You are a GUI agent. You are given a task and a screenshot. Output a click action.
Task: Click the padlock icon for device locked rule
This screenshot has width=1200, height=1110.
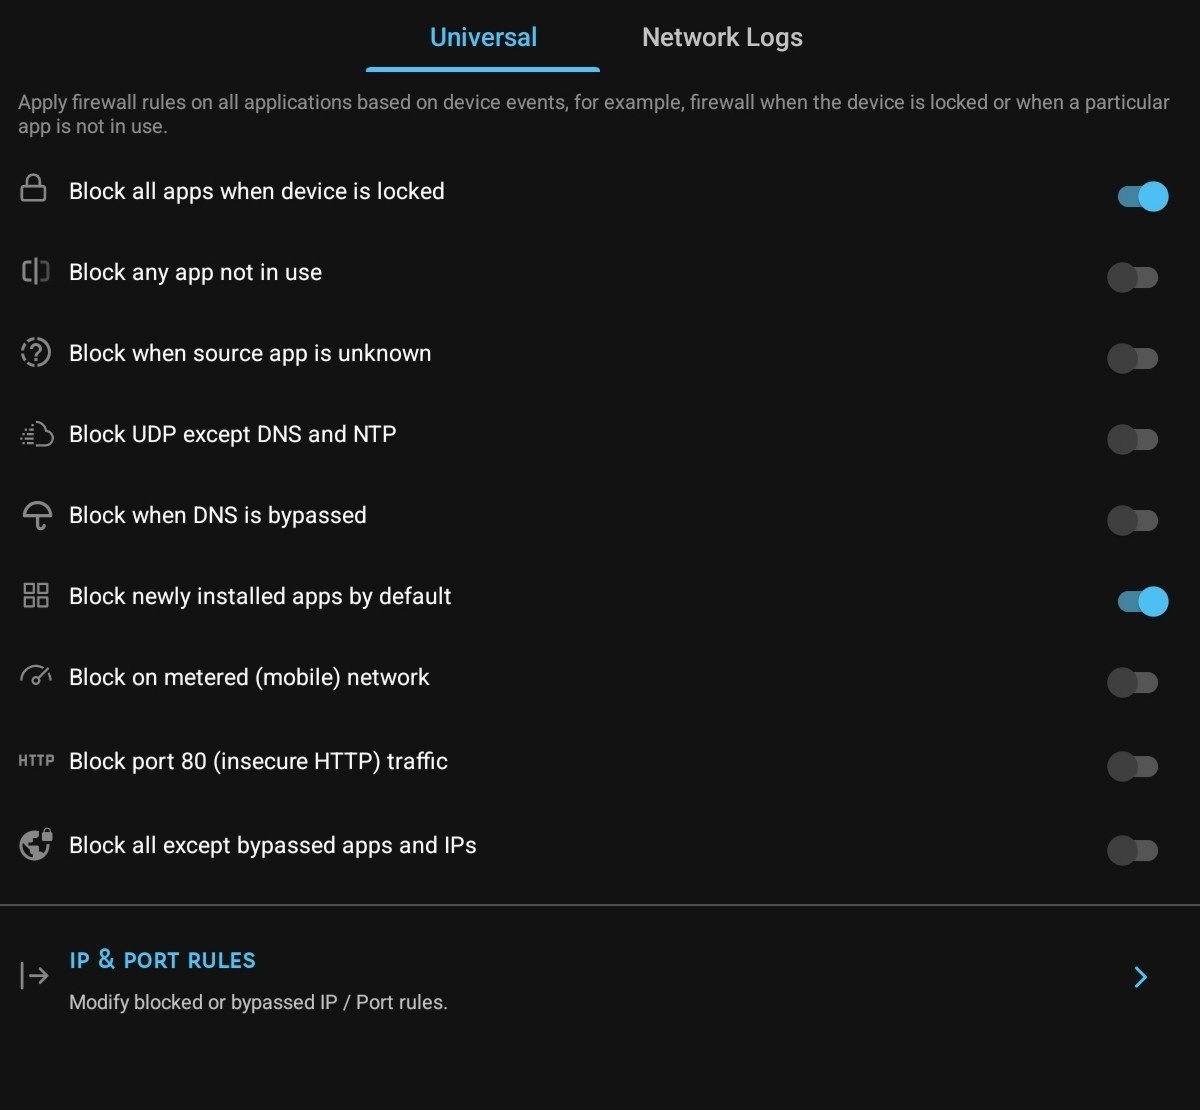coord(34,189)
